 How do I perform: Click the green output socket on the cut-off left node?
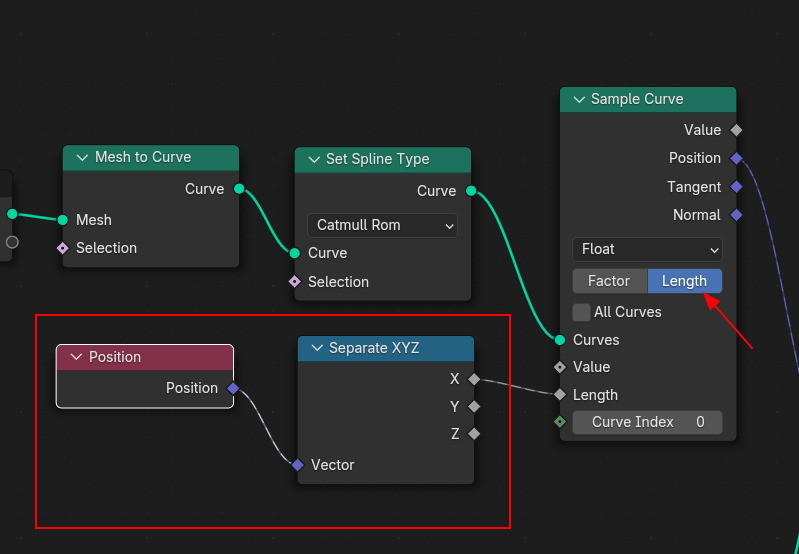point(12,214)
